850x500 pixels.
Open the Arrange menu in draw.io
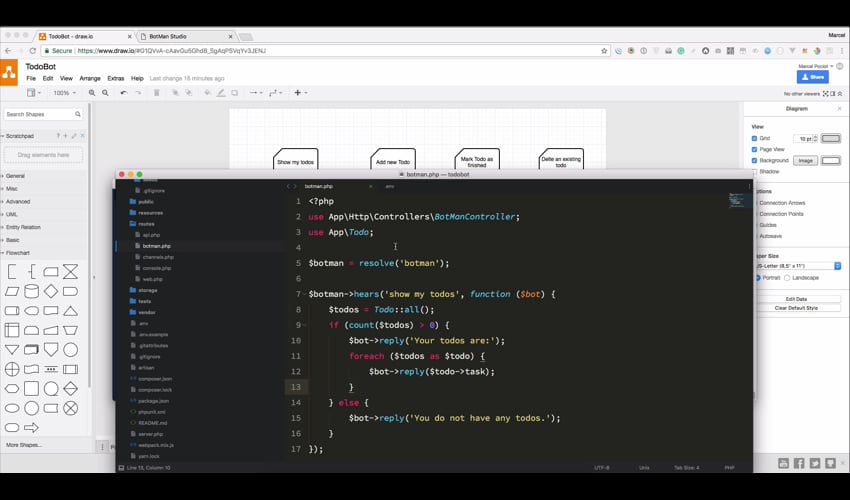click(90, 79)
